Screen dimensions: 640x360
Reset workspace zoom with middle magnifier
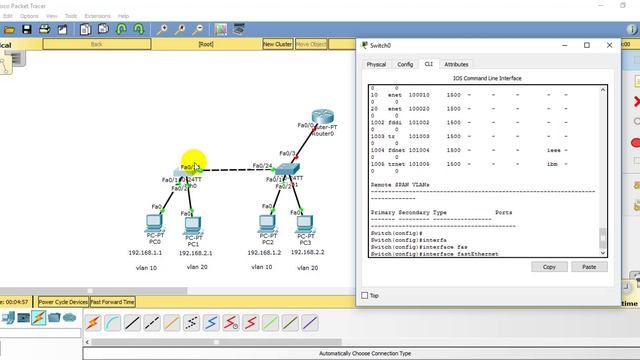[x=180, y=29]
